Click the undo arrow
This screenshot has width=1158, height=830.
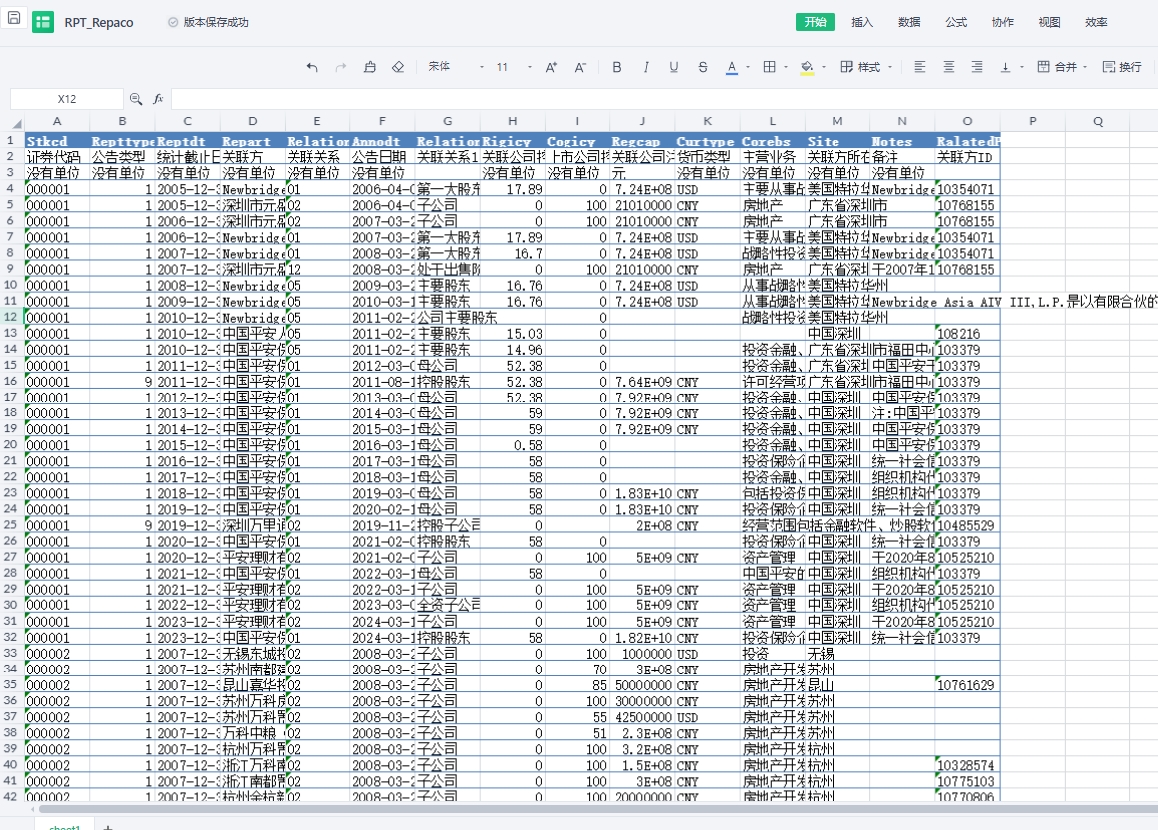pos(312,67)
